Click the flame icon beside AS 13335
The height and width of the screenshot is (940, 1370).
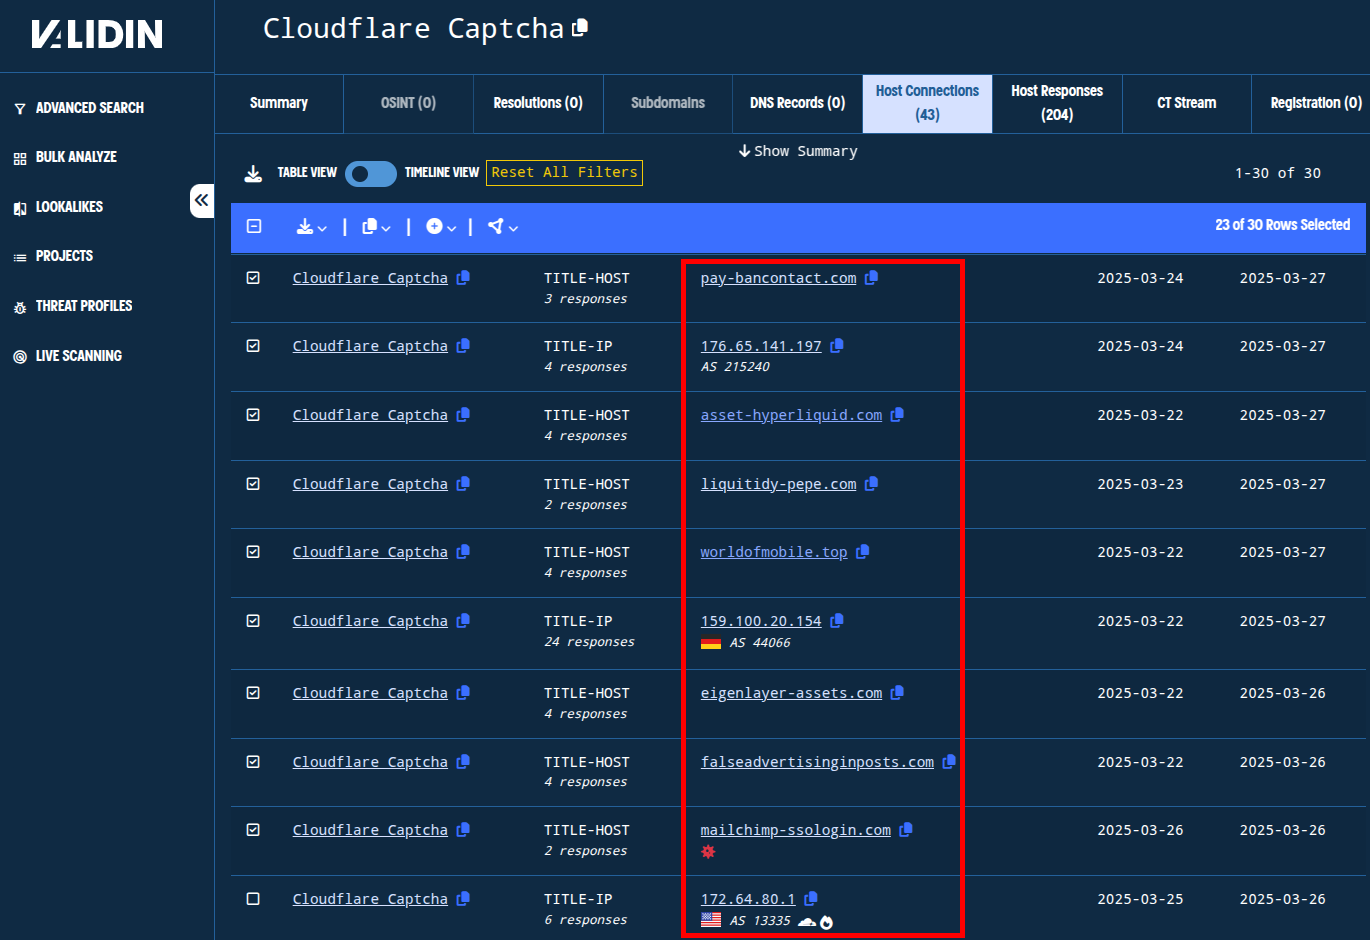click(x=826, y=922)
